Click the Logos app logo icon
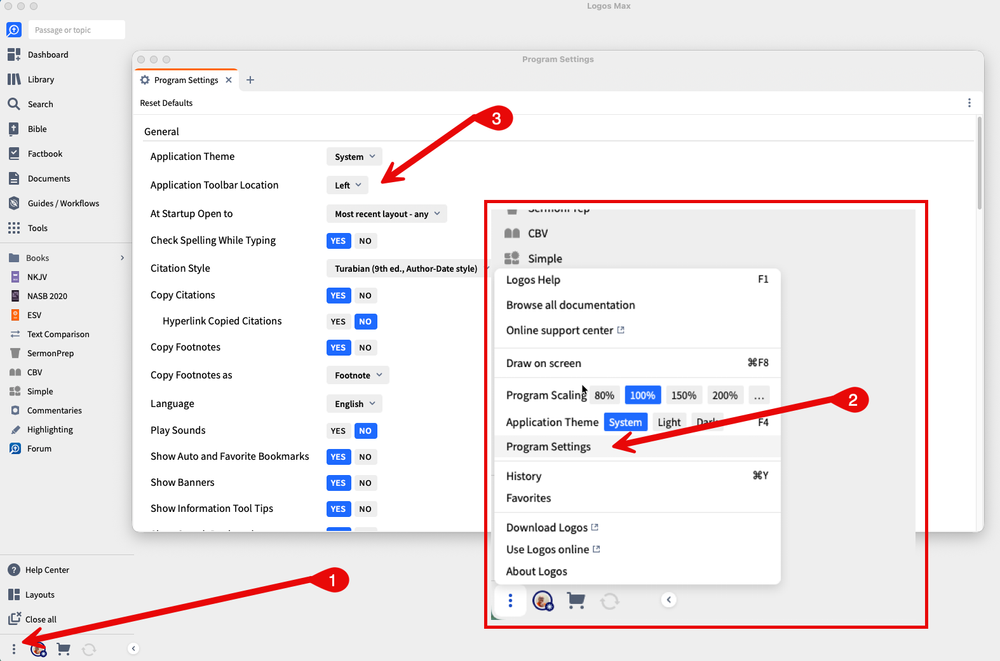Screen dimensions: 1000x661 point(13,30)
